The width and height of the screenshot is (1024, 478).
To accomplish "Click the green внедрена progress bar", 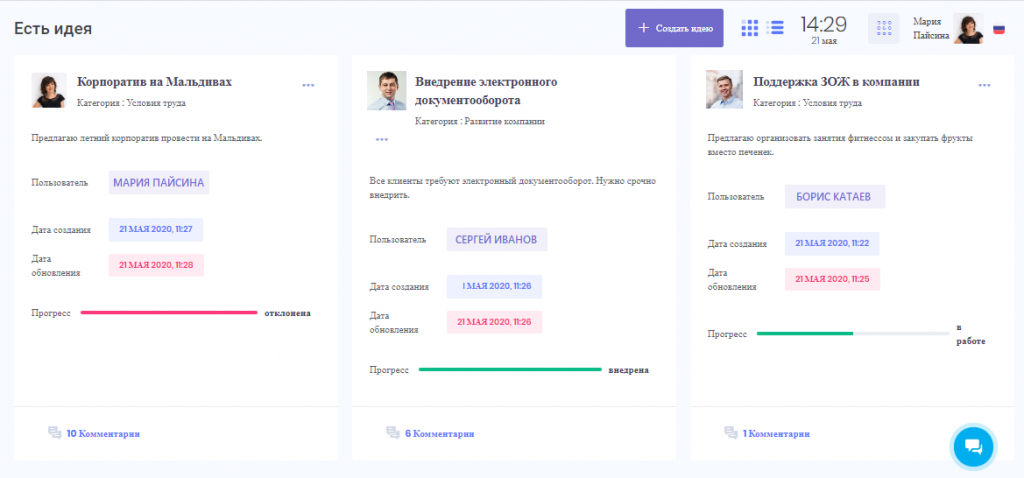I will 509,370.
